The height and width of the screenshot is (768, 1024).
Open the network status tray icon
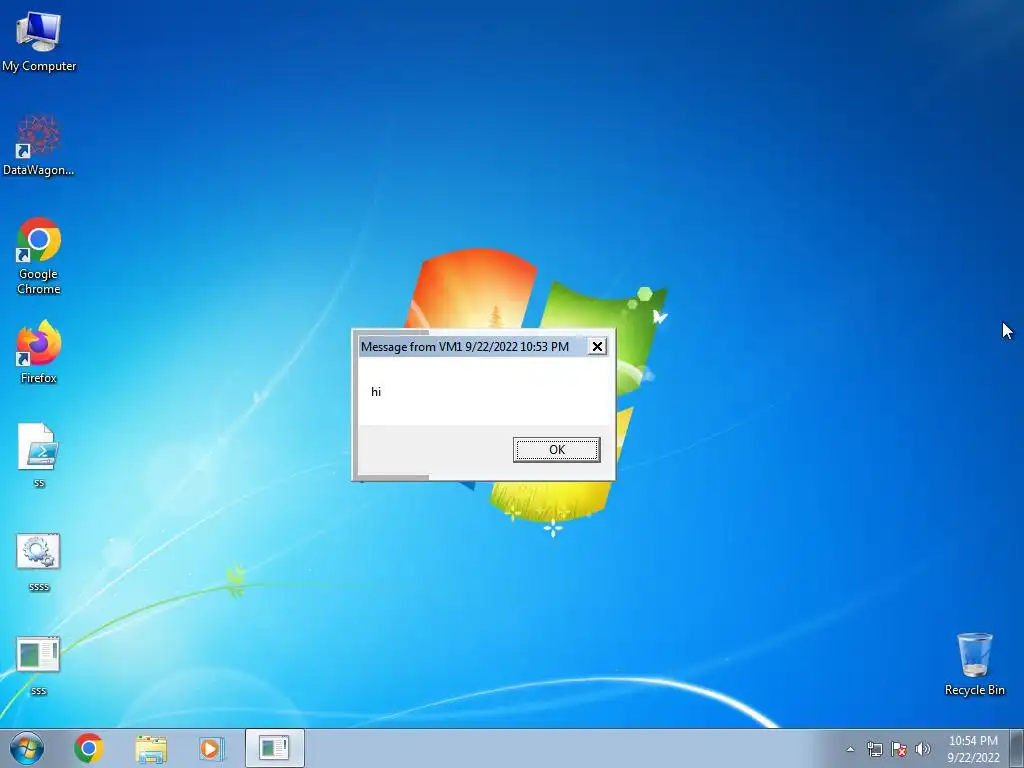click(874, 749)
